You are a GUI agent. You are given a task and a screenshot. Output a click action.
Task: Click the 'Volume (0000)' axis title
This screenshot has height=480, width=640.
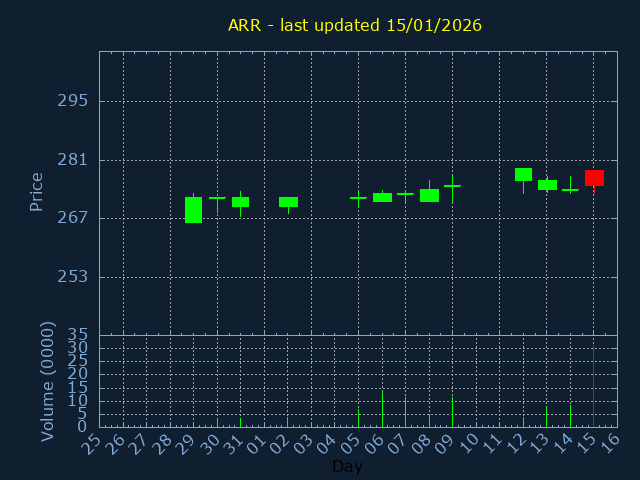[47, 381]
